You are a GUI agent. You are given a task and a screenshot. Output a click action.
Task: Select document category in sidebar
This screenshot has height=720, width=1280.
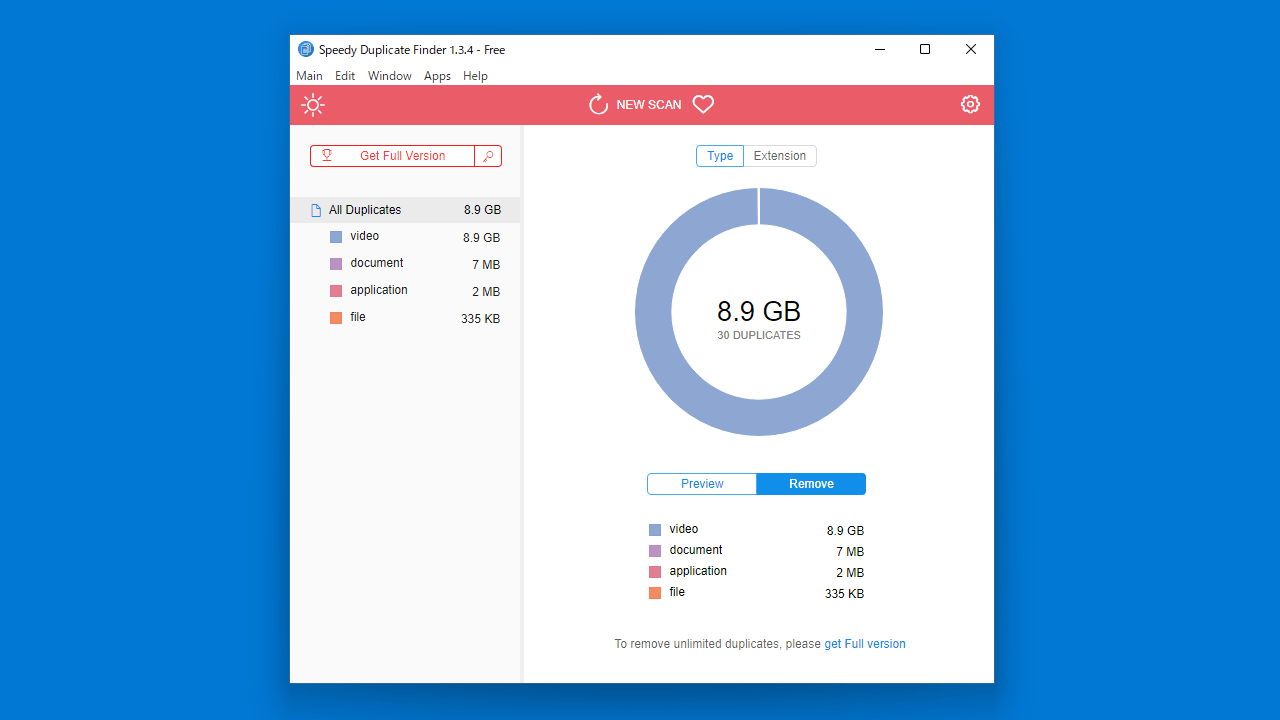click(406, 264)
